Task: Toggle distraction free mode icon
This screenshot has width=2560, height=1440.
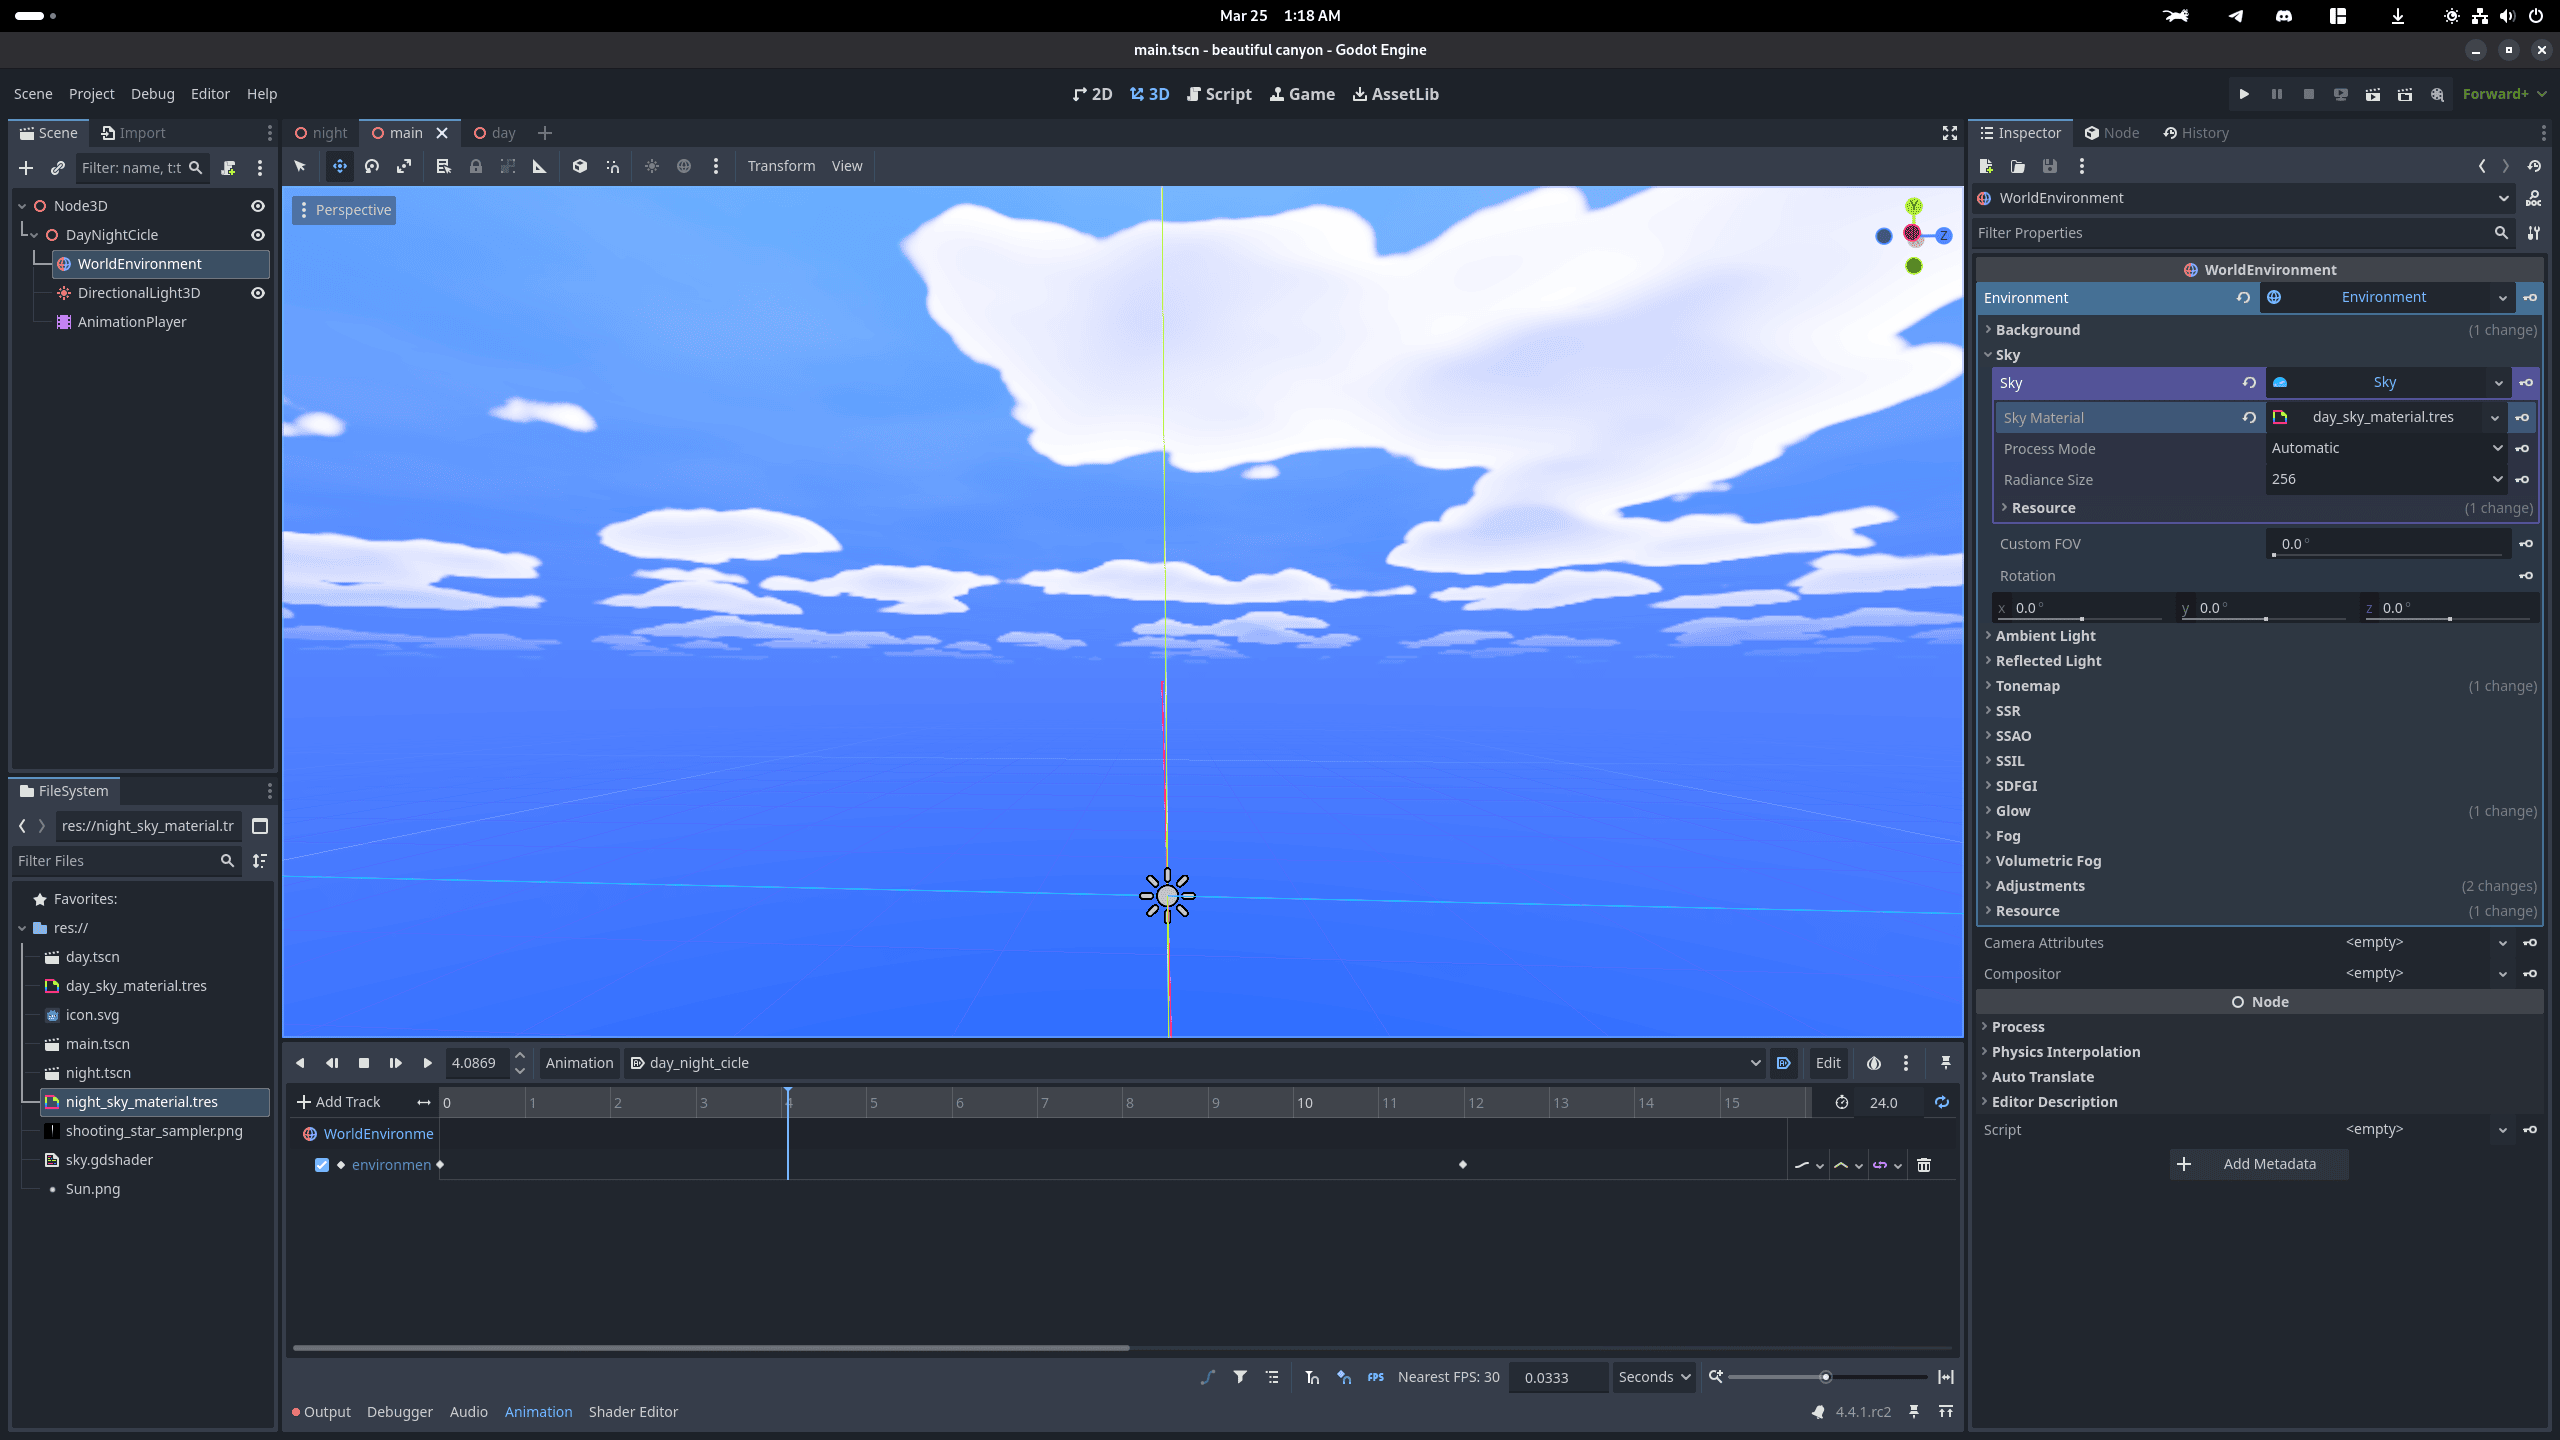Action: (x=1949, y=133)
